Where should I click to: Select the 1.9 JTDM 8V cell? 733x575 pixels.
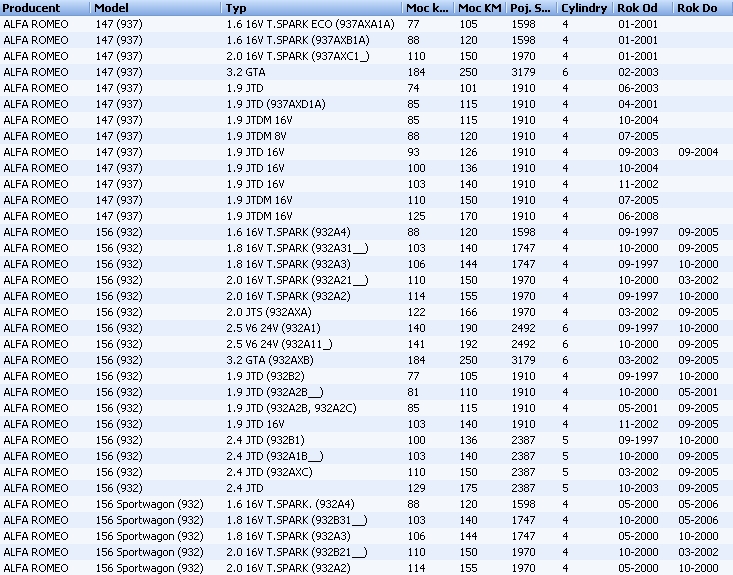click(x=256, y=136)
